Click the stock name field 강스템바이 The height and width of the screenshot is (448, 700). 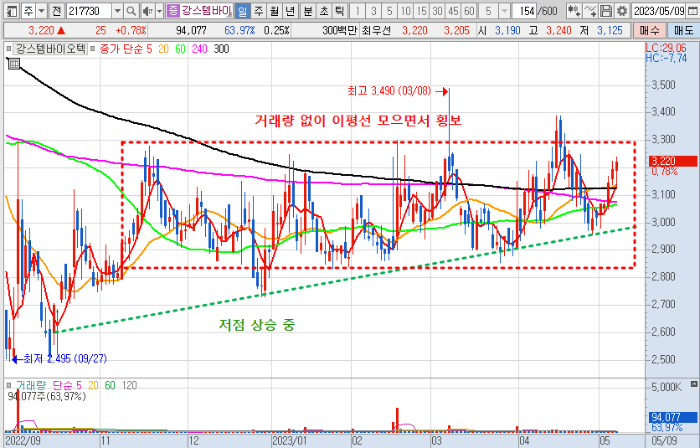pyautogui.click(x=206, y=11)
